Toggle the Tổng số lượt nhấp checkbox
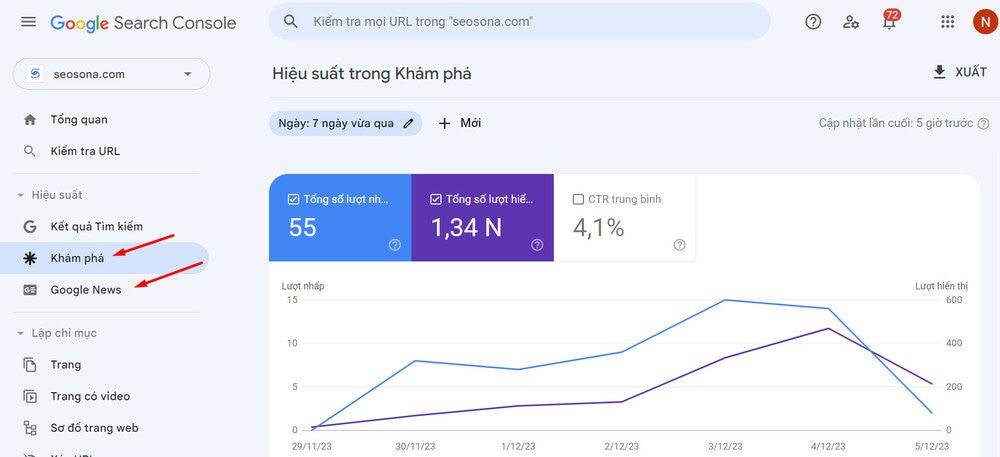The image size is (1000, 457). tap(293, 199)
